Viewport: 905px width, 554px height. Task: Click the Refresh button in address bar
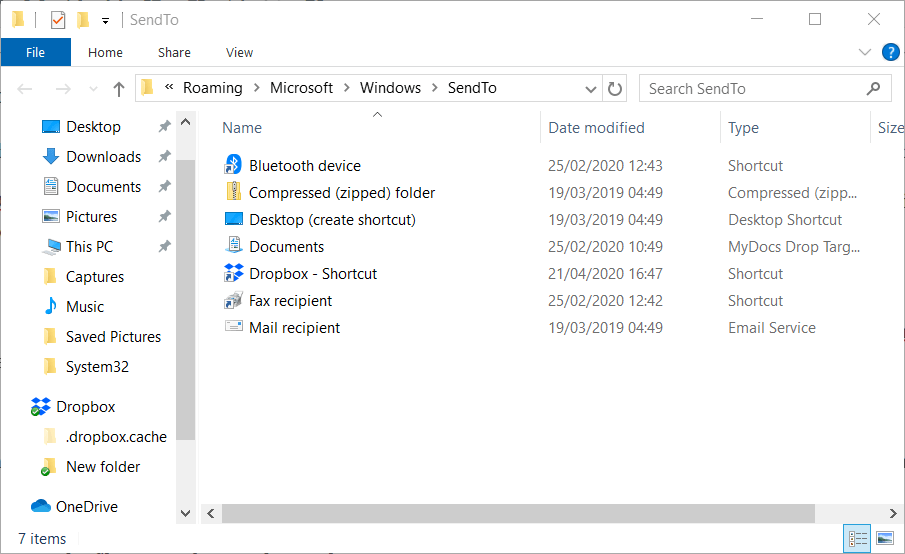[x=615, y=88]
